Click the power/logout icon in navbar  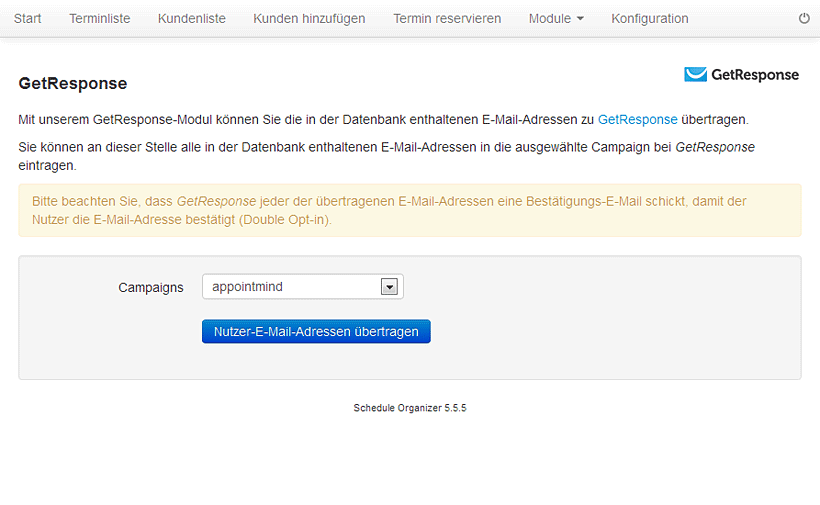pos(804,18)
